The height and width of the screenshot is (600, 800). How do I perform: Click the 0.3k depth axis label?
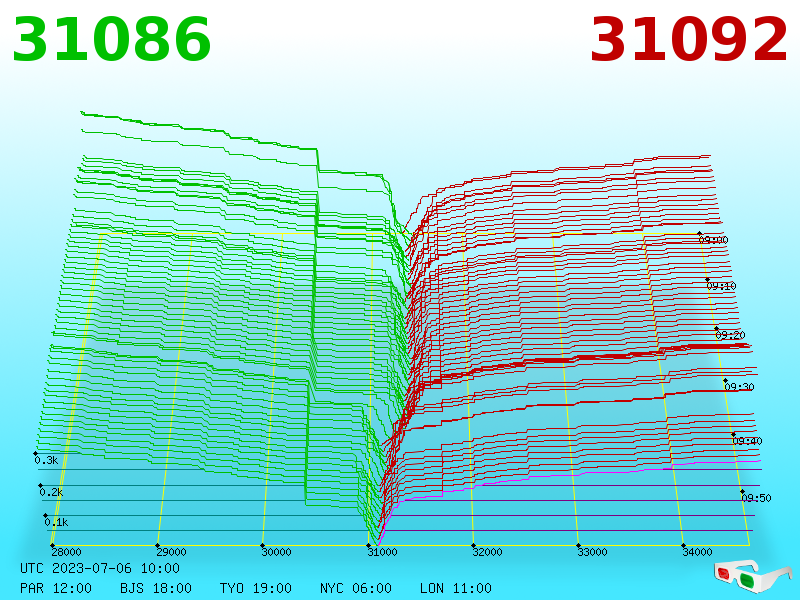[x=46, y=460]
